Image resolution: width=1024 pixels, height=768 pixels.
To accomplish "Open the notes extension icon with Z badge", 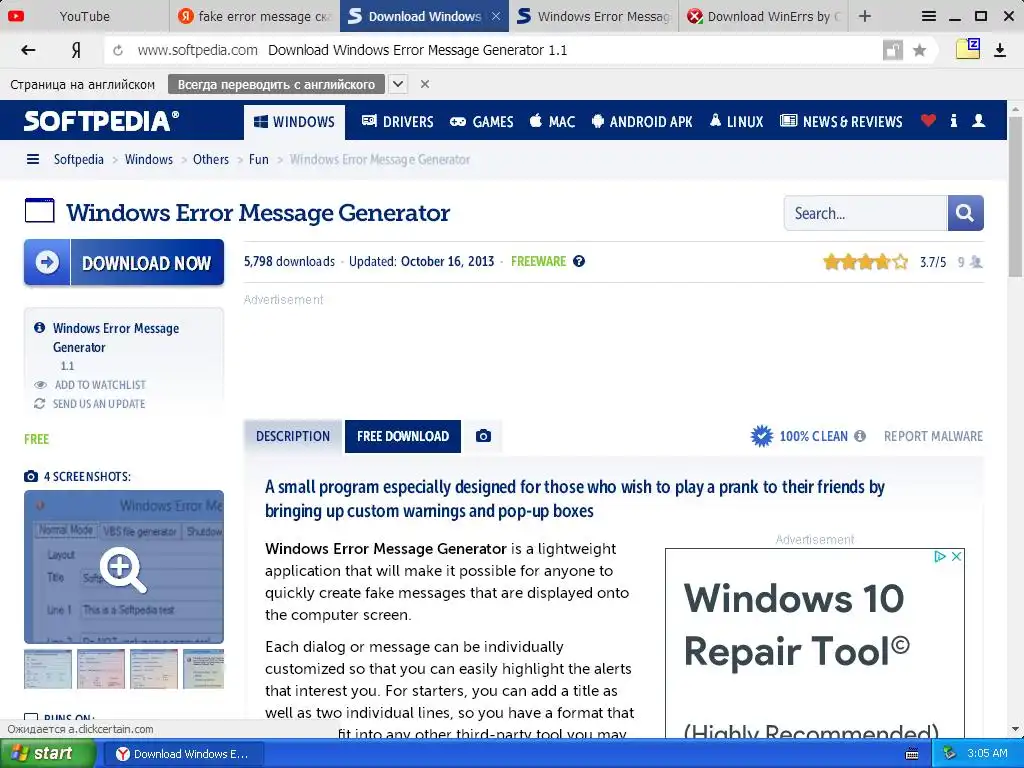I will coord(968,49).
